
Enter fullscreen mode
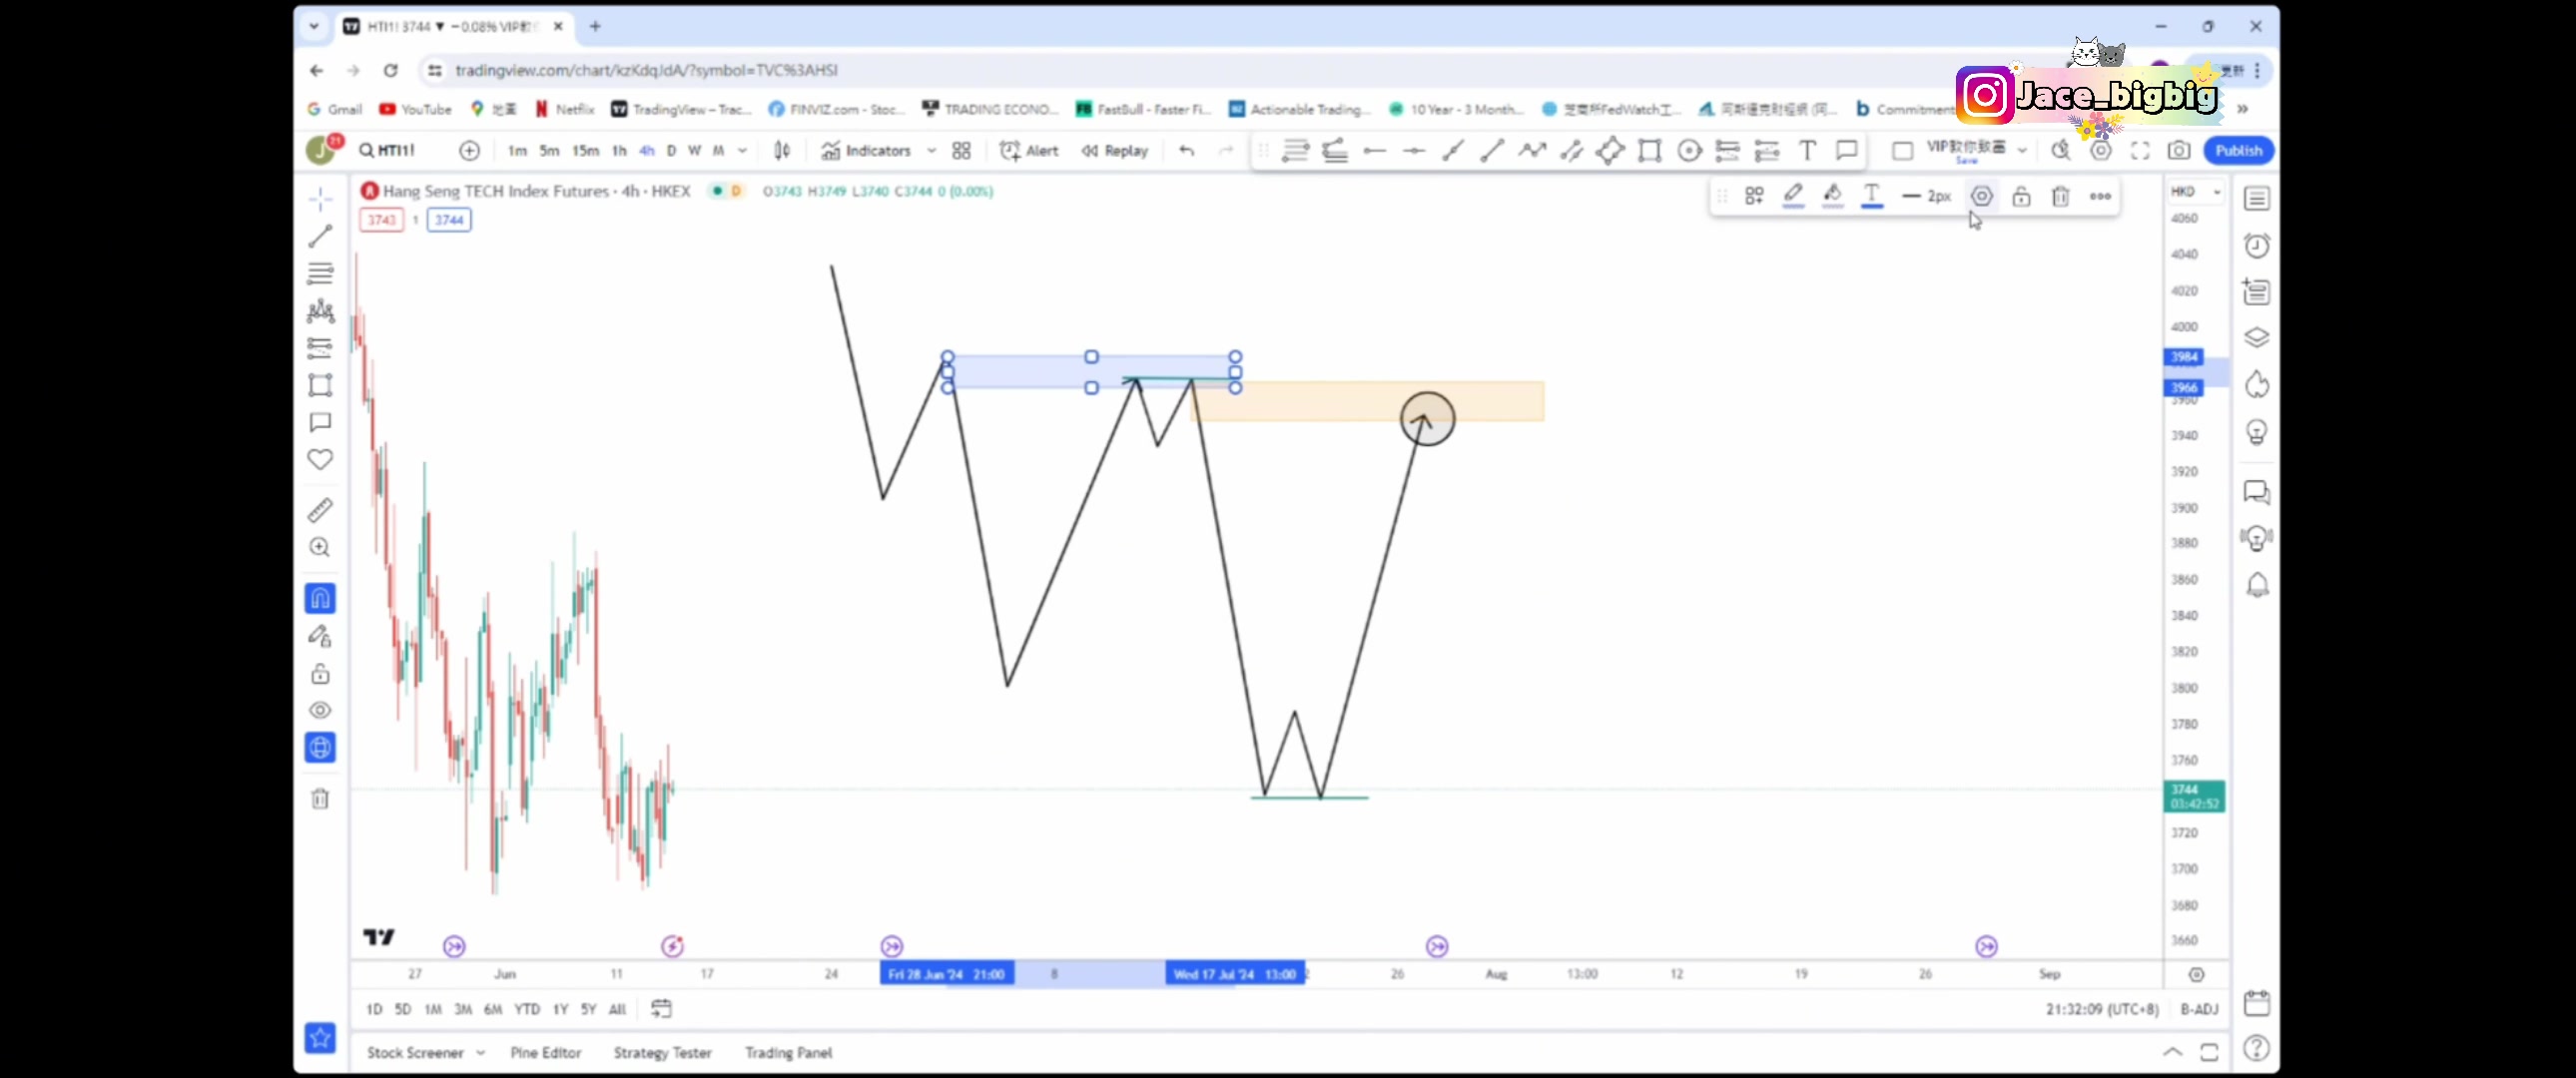tap(2140, 150)
